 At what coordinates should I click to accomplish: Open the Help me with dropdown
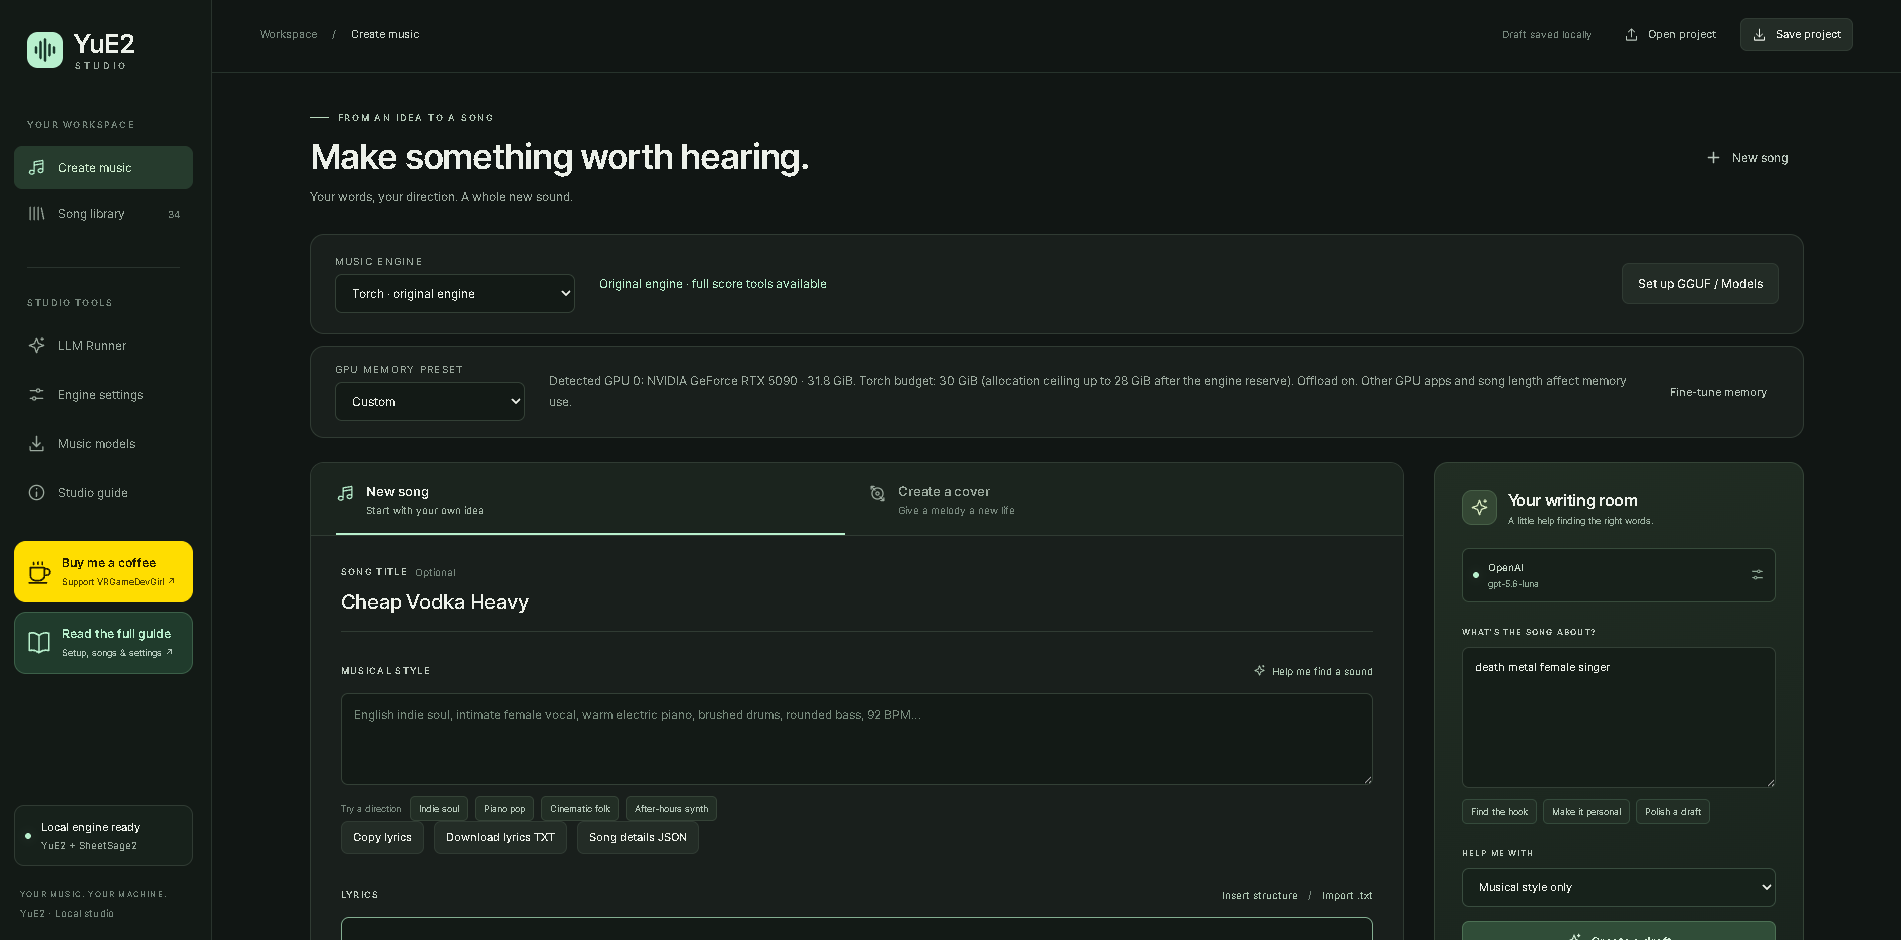[1619, 888]
